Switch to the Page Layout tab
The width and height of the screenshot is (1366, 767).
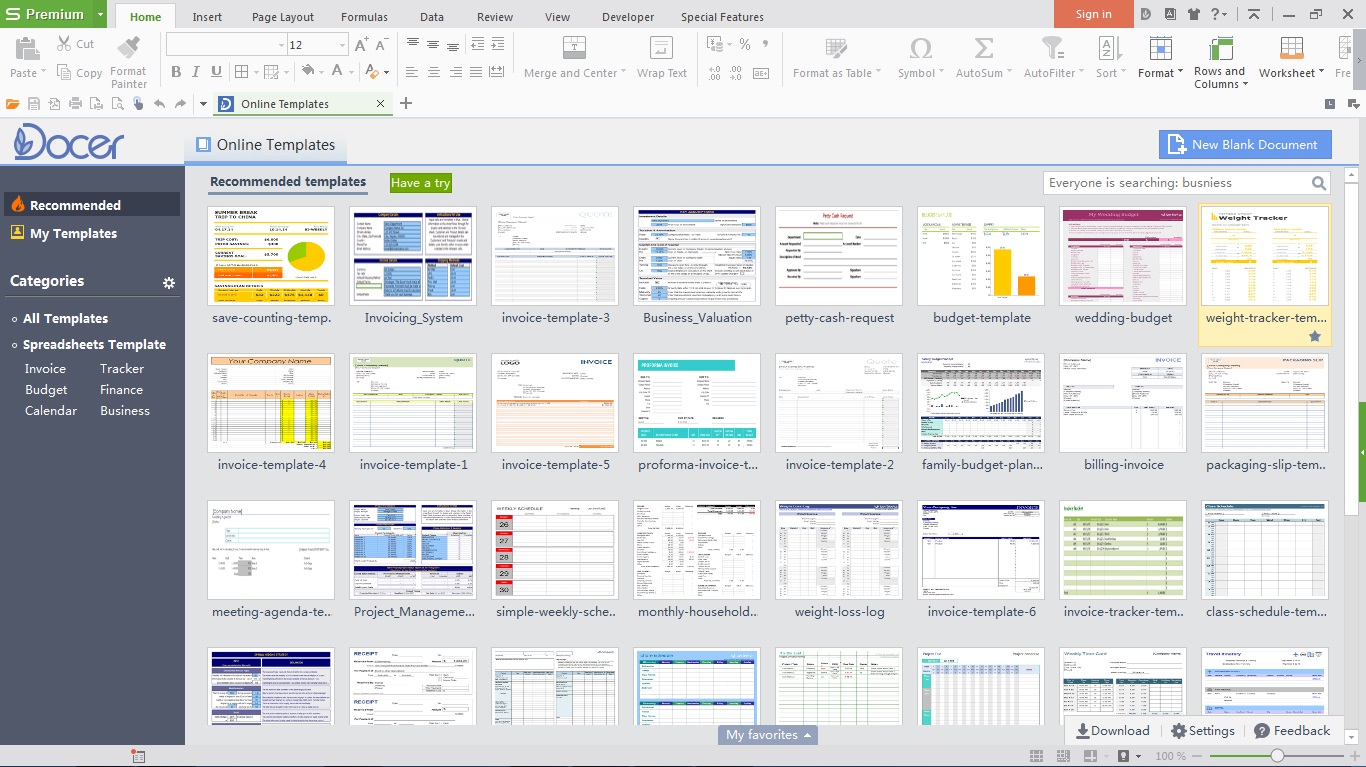(283, 17)
